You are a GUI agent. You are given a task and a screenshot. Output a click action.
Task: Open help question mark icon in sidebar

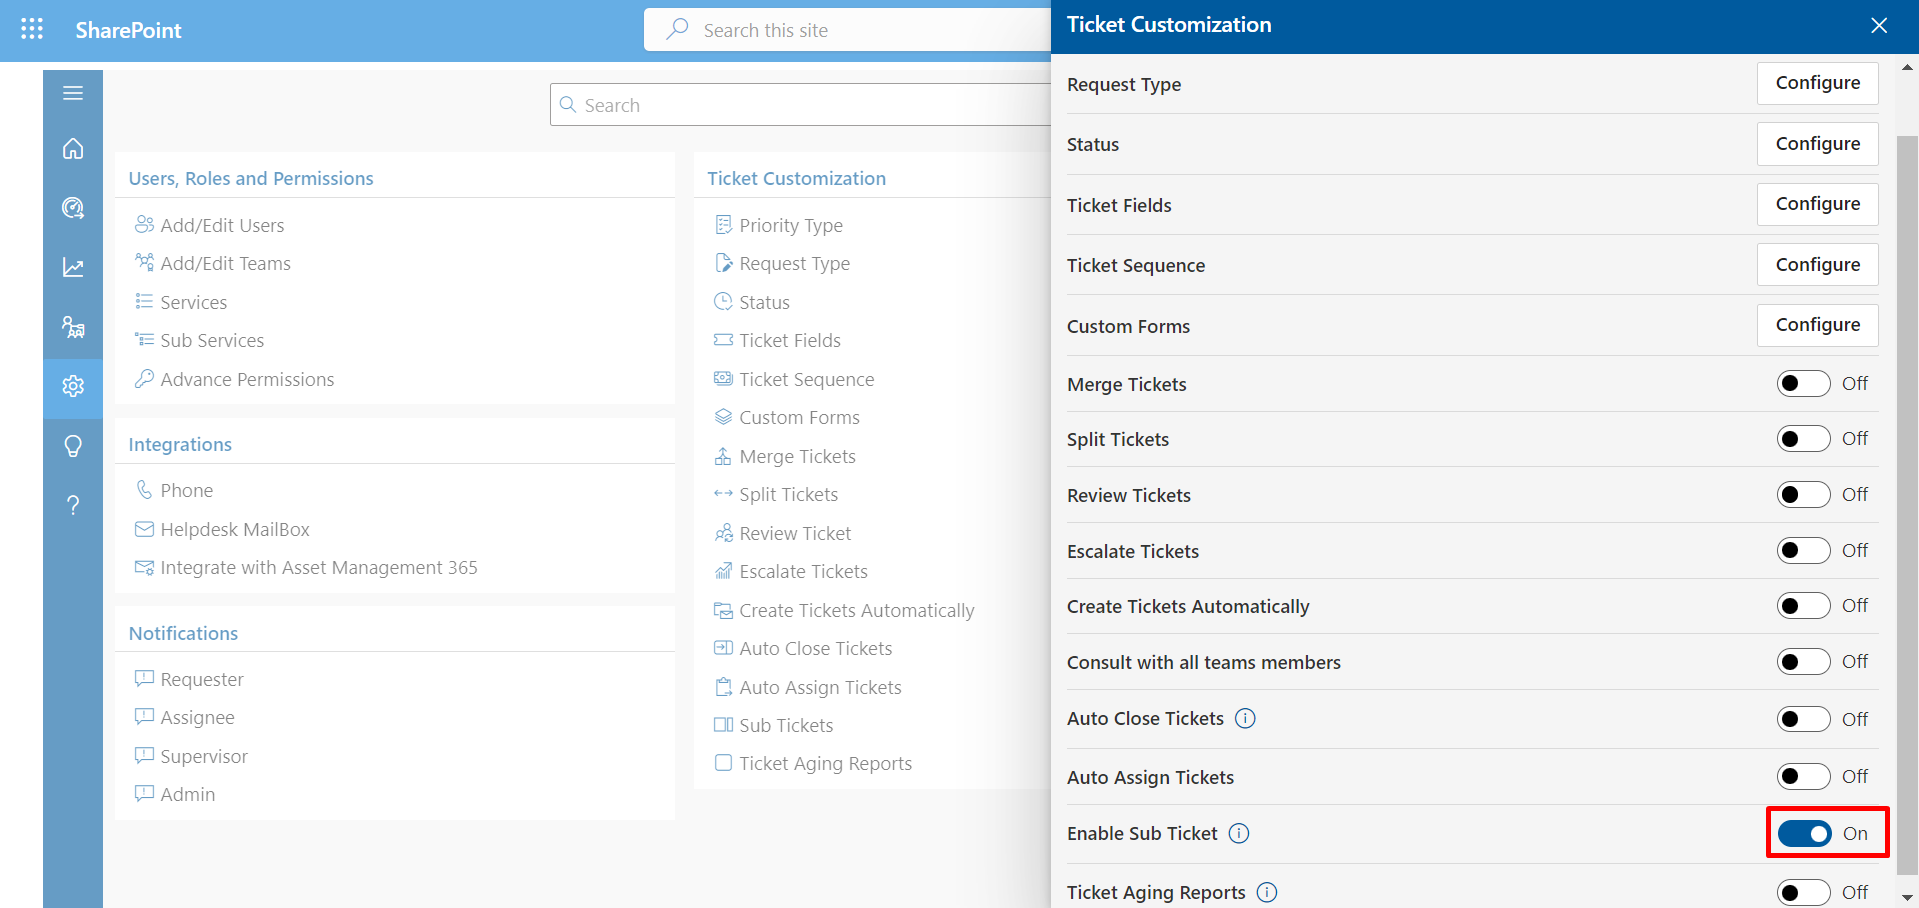(73, 505)
